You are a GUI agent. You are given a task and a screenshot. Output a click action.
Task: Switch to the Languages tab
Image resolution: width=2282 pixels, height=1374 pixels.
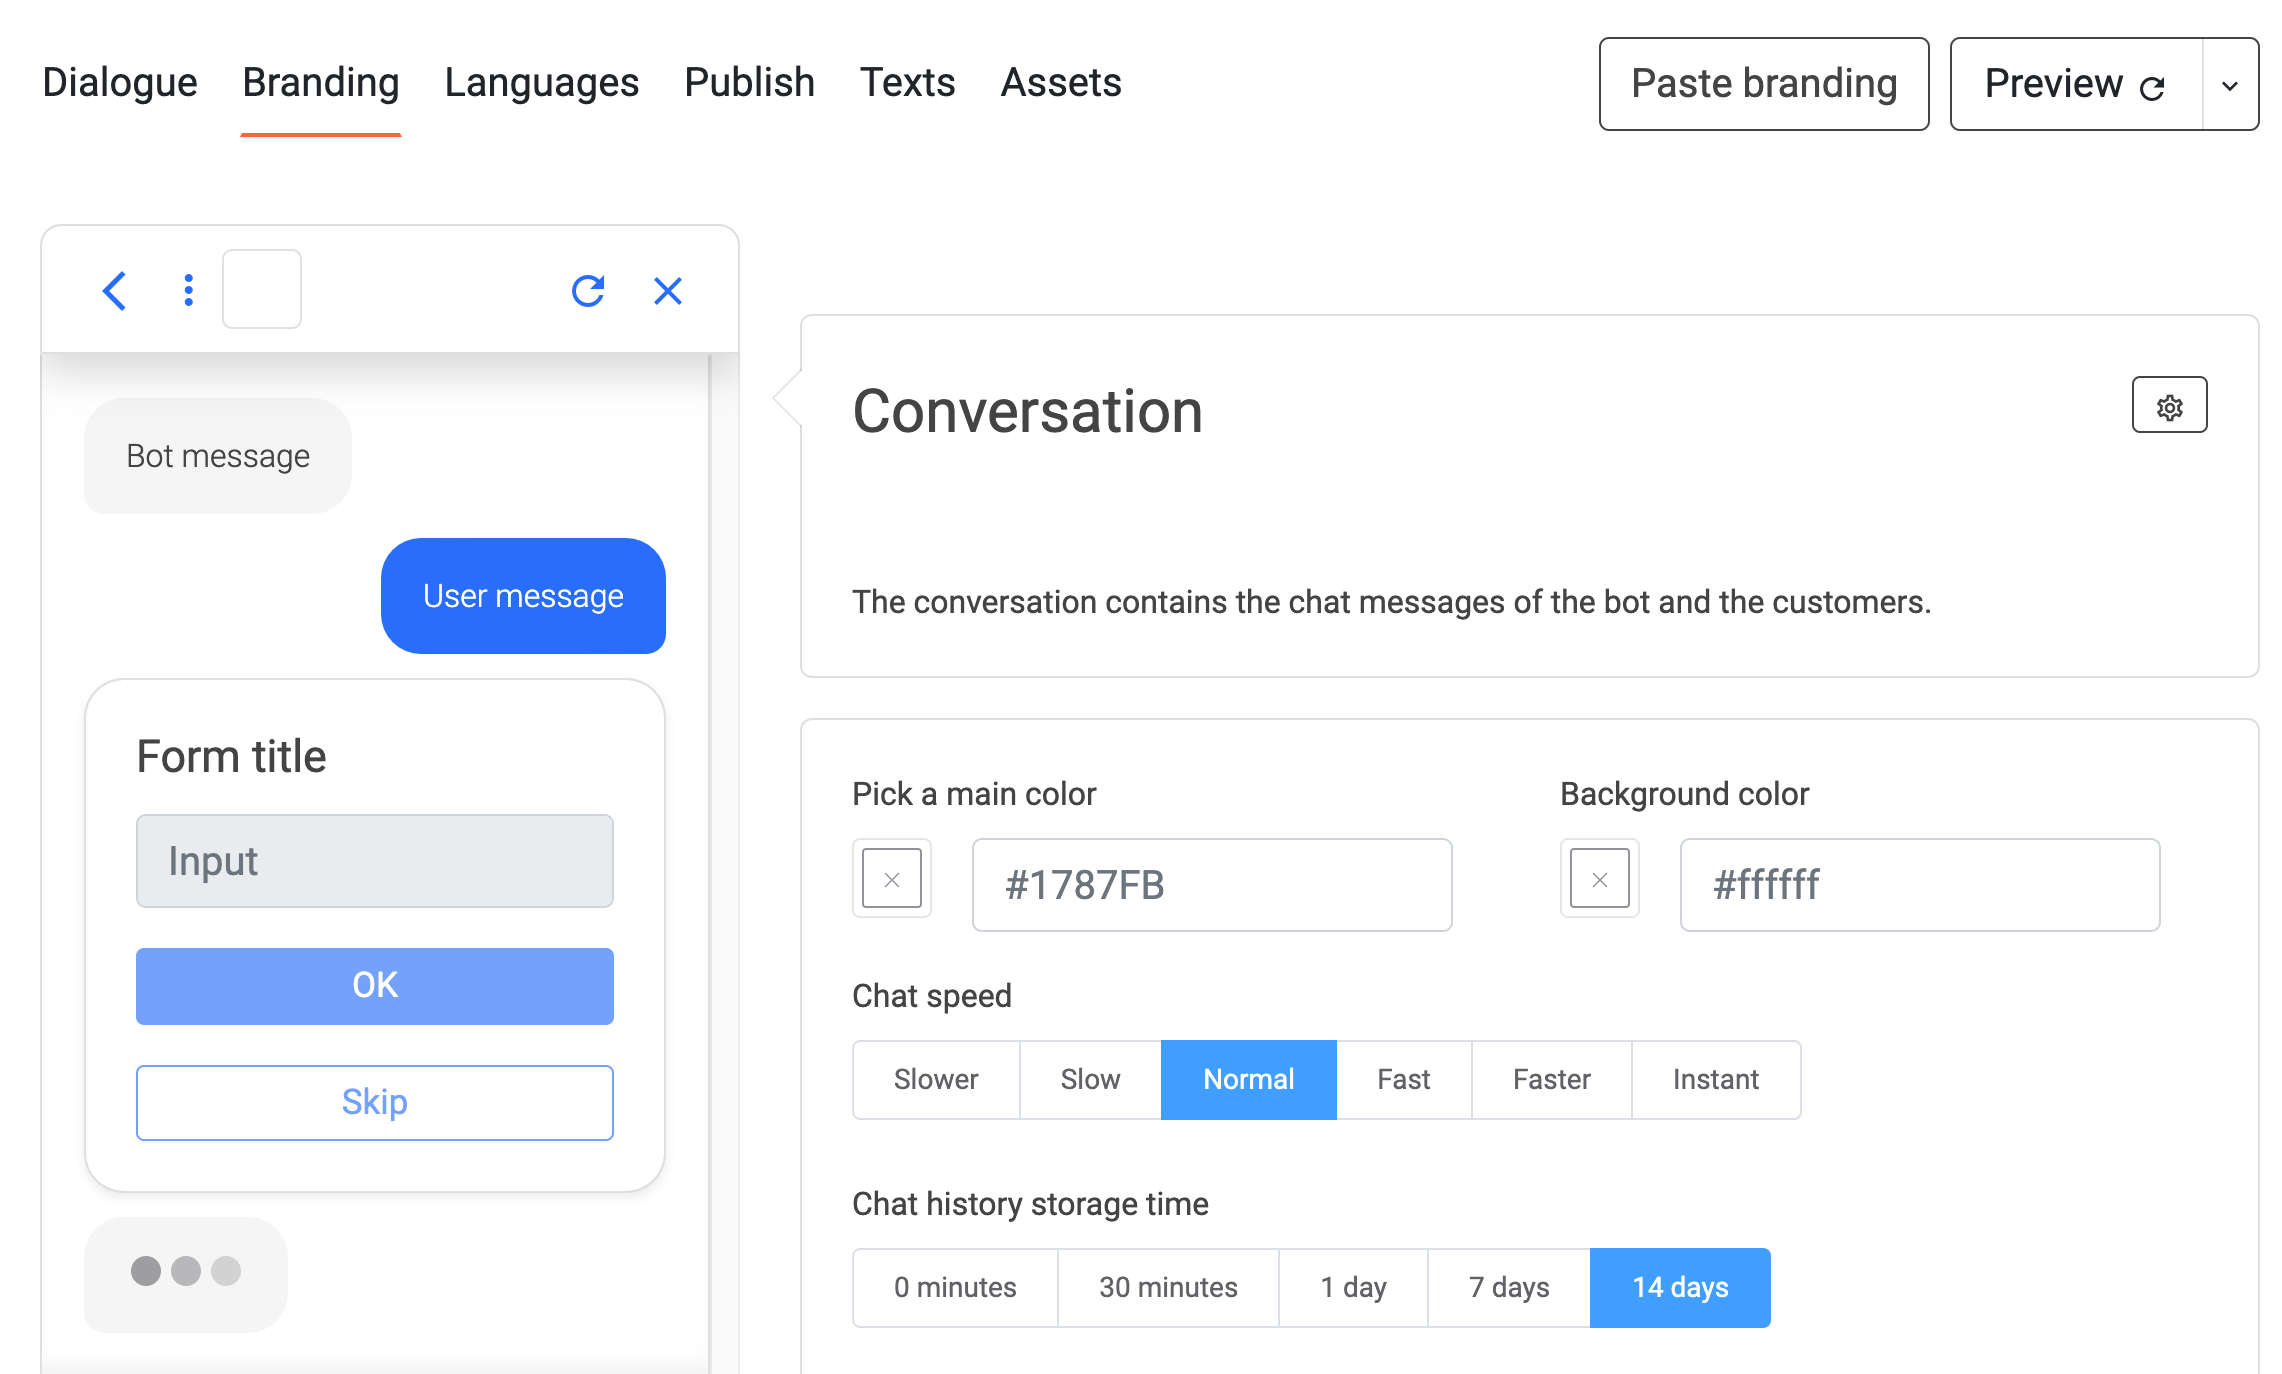[x=541, y=83]
